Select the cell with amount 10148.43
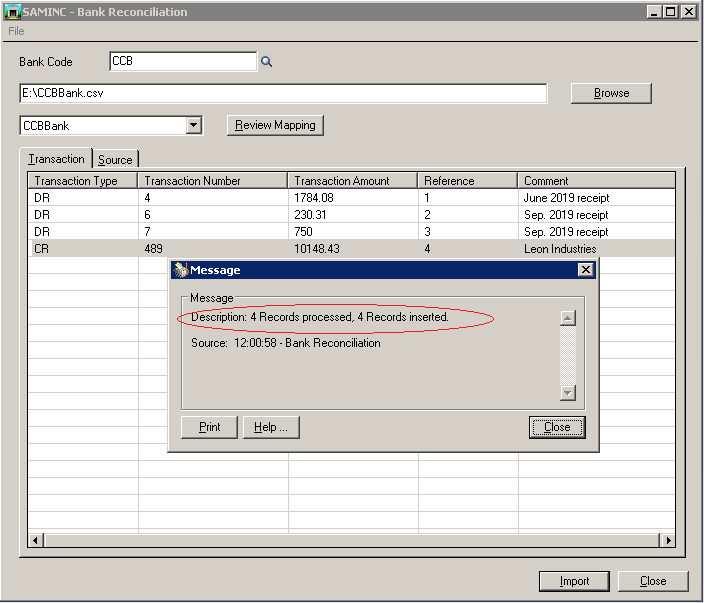This screenshot has width=704, height=603. (353, 249)
